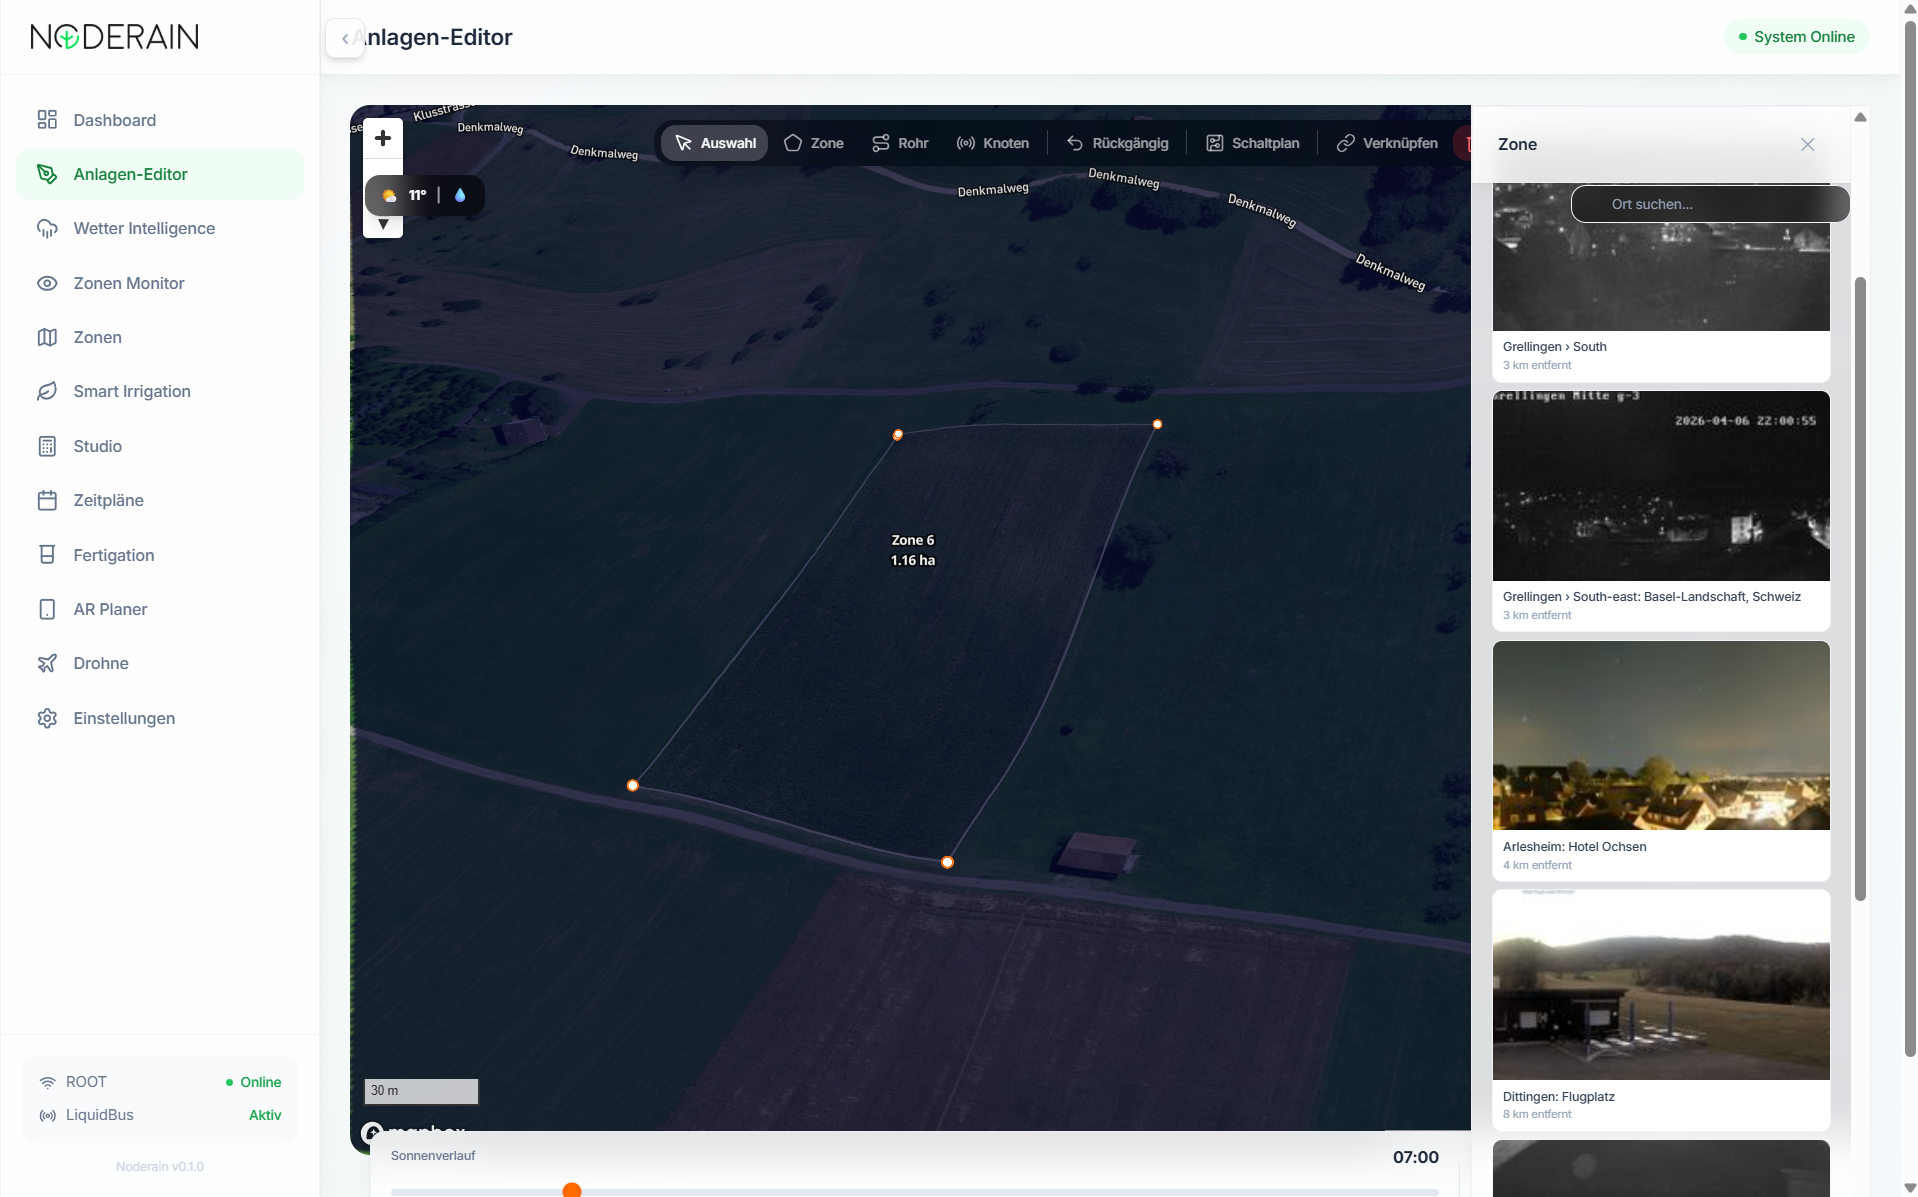Open Zeitpläne in the sidebar
Screen dimensions: 1918x1197
point(160,500)
